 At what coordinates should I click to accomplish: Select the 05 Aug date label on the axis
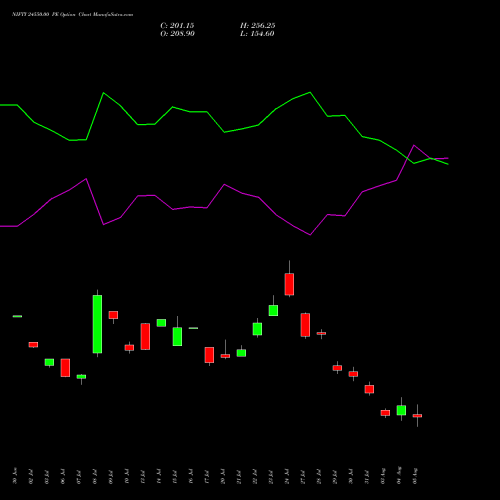[x=415, y=476]
